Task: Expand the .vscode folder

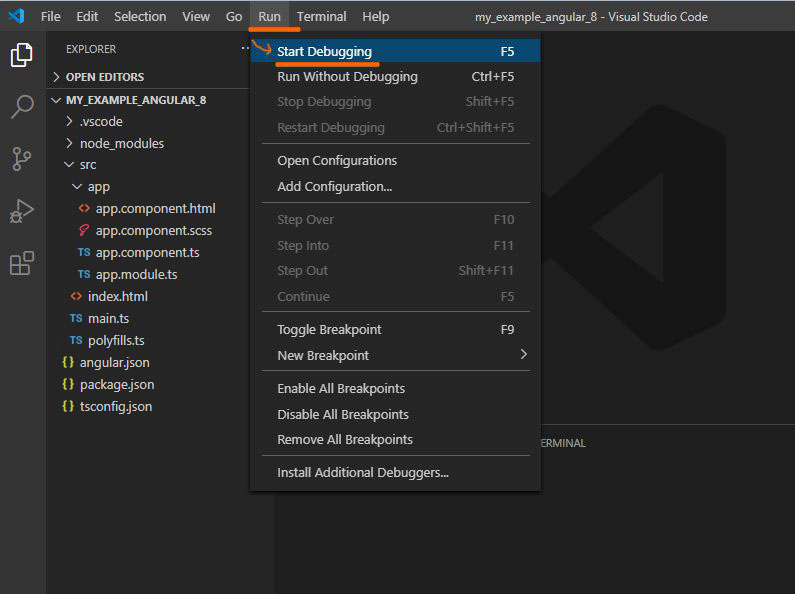Action: (x=101, y=121)
